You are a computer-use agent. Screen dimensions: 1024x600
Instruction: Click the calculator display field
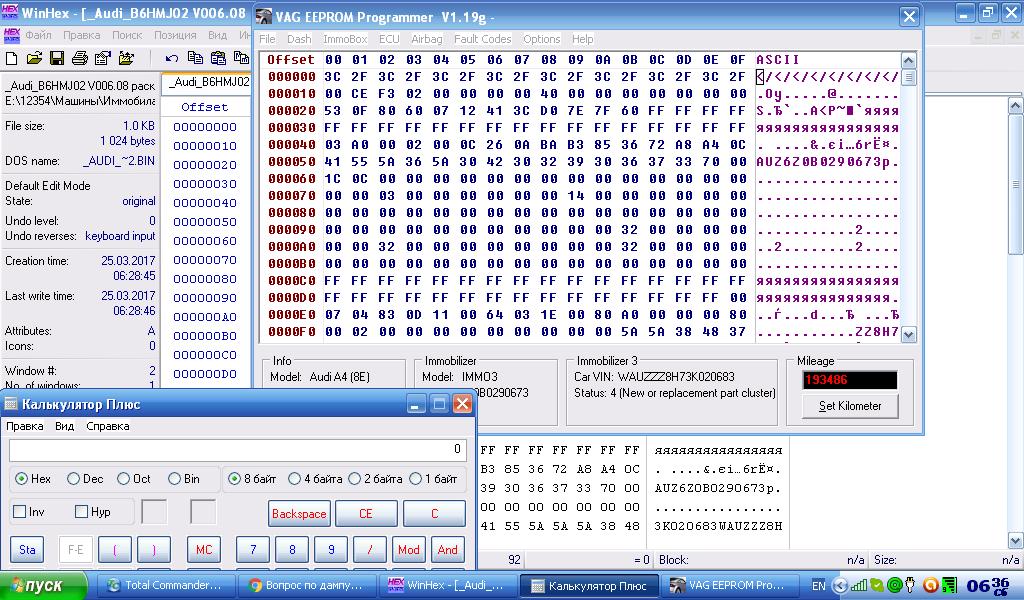(238, 449)
